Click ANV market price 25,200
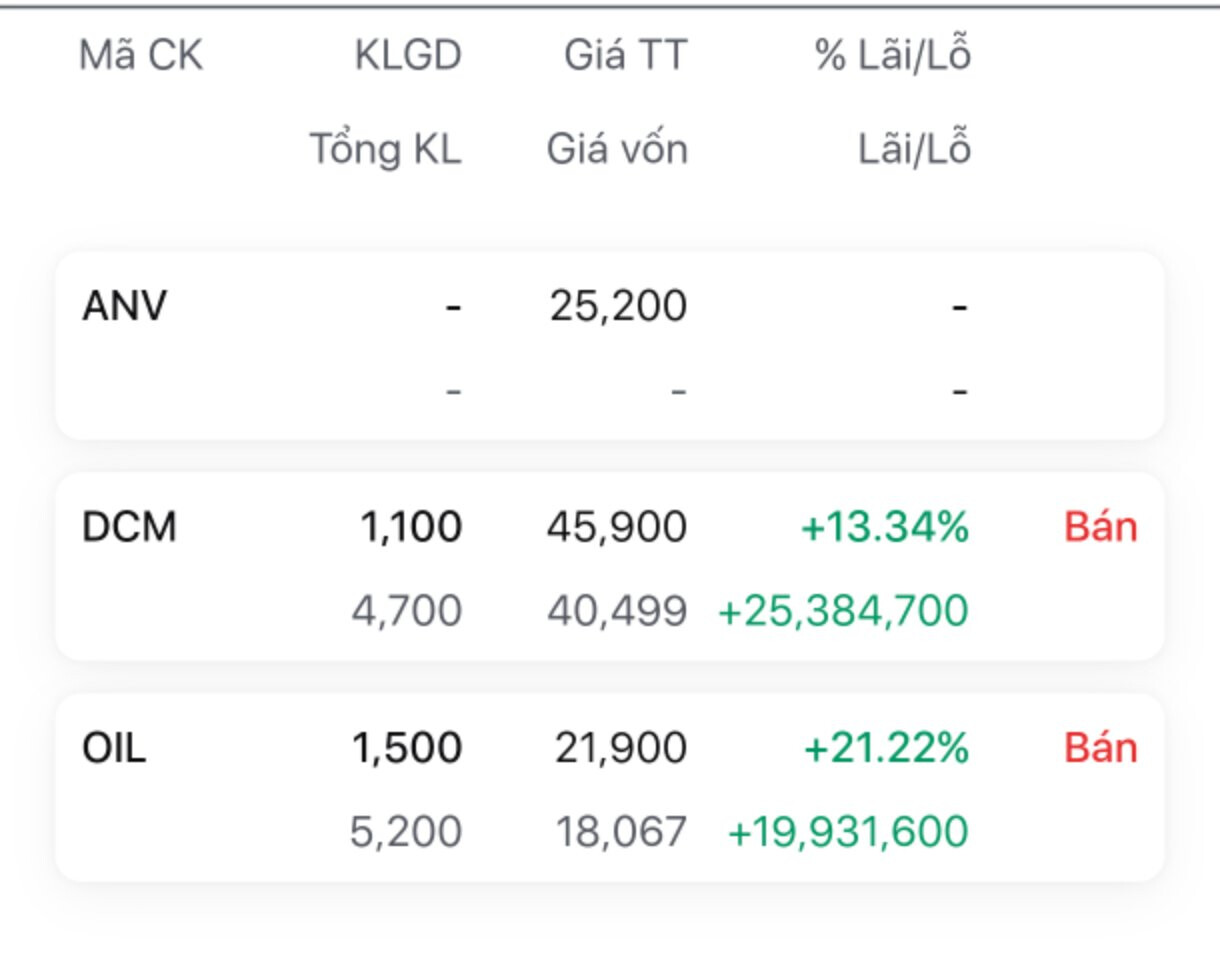 coord(618,306)
